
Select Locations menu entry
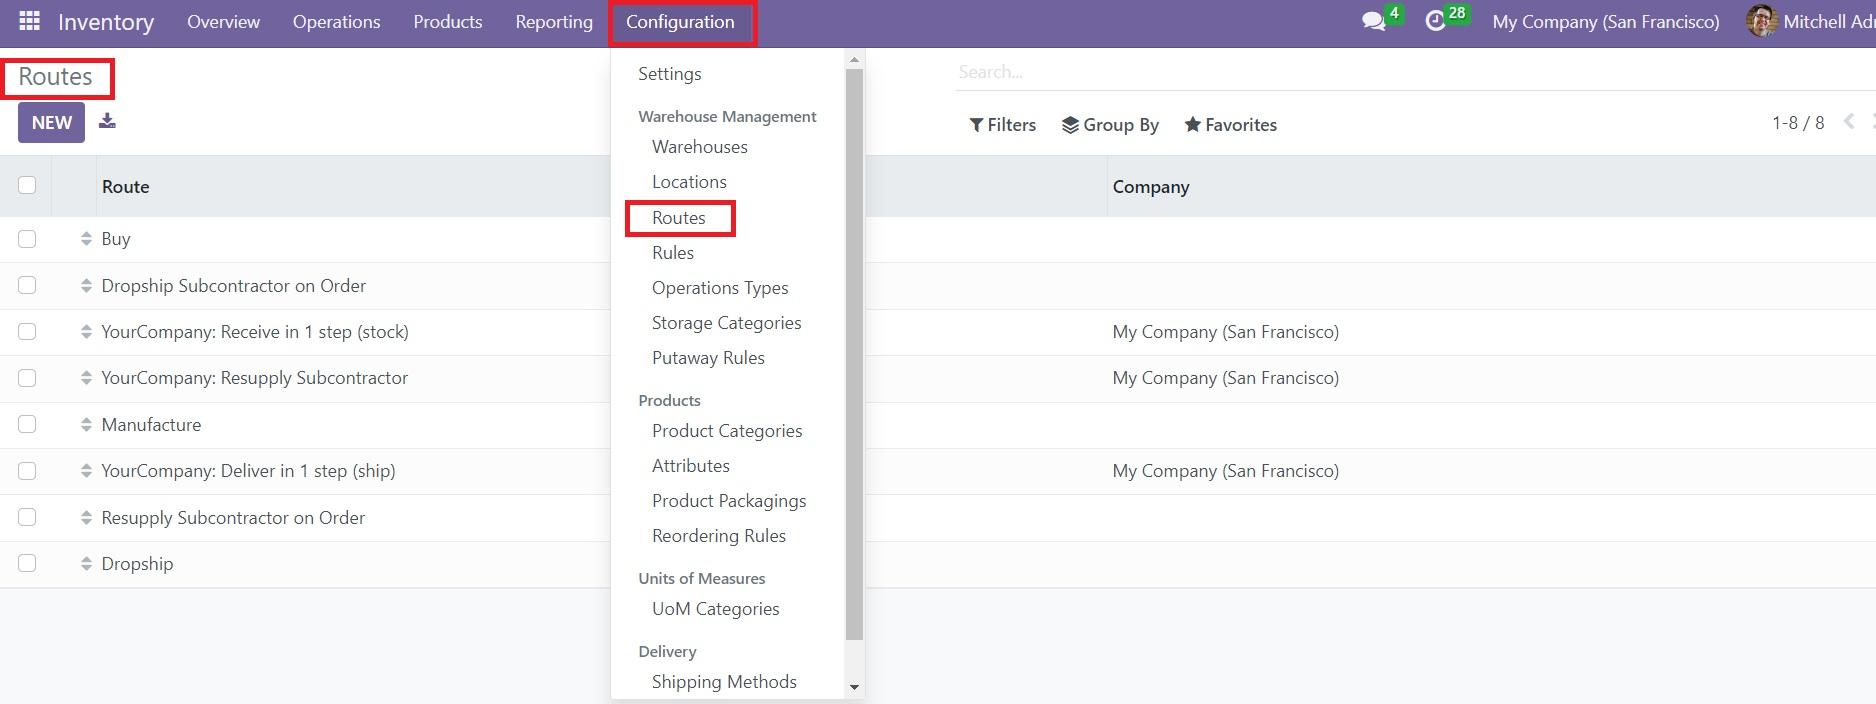pyautogui.click(x=689, y=182)
